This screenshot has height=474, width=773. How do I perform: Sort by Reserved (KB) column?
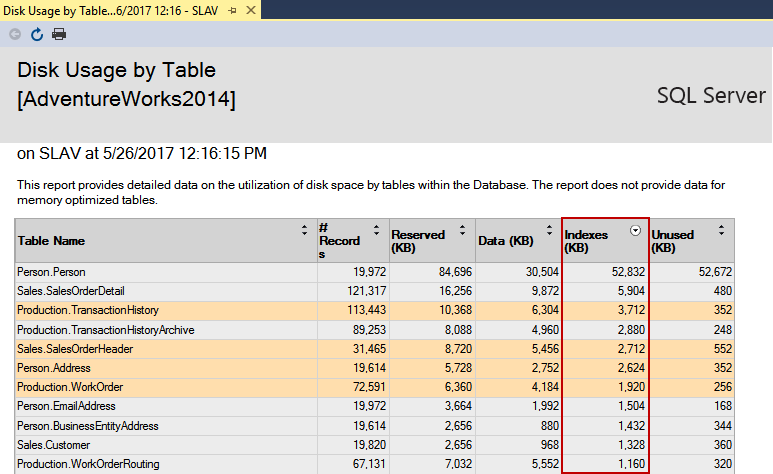[463, 231]
